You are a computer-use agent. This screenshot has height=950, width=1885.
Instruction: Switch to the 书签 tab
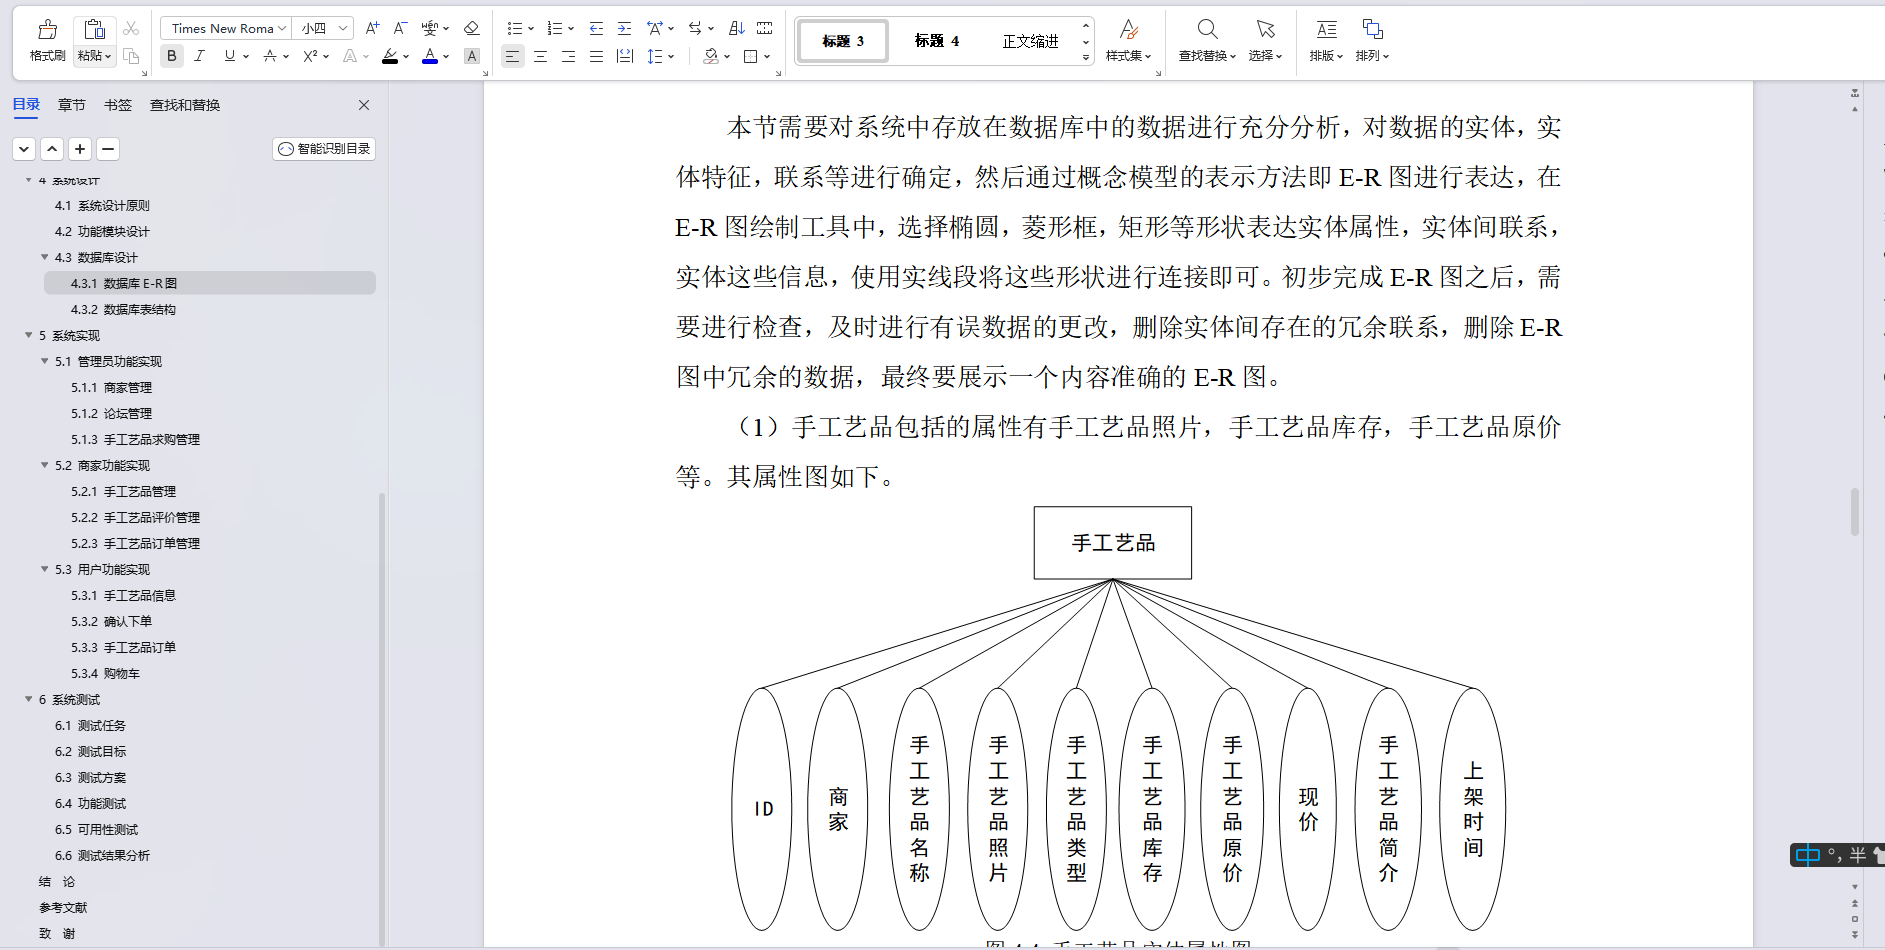(117, 104)
